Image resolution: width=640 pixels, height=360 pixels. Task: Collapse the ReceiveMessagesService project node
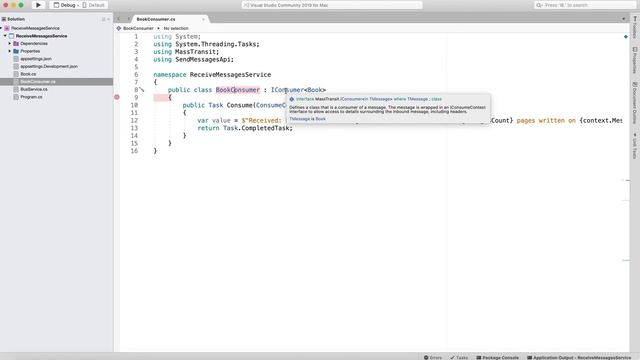[x=5, y=36]
